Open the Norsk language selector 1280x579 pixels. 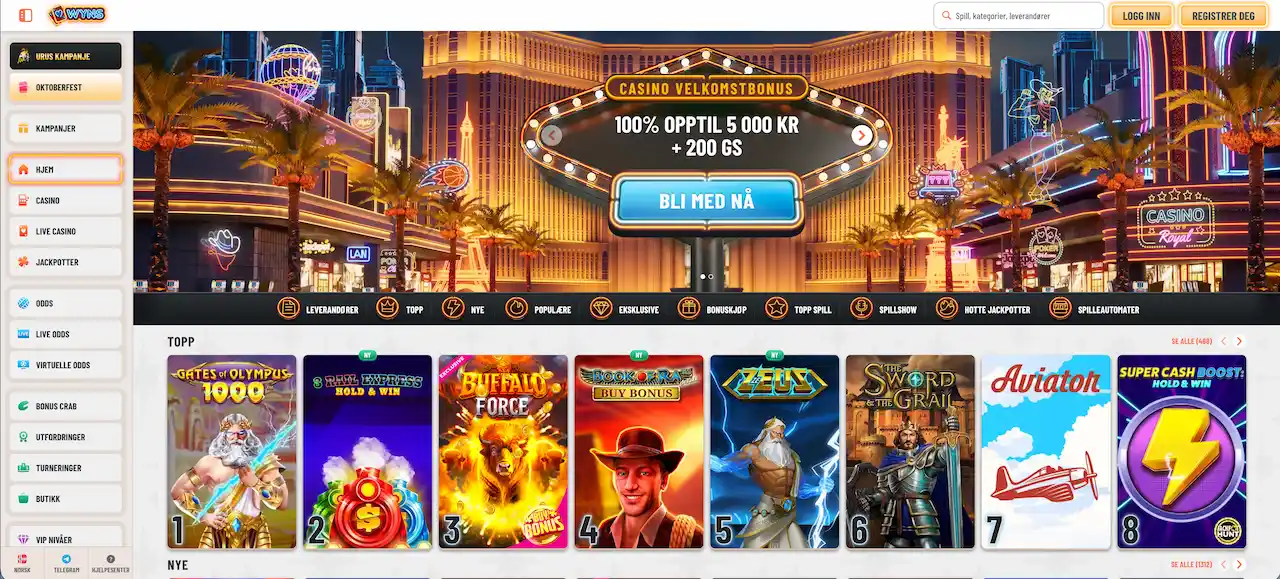click(x=22, y=563)
